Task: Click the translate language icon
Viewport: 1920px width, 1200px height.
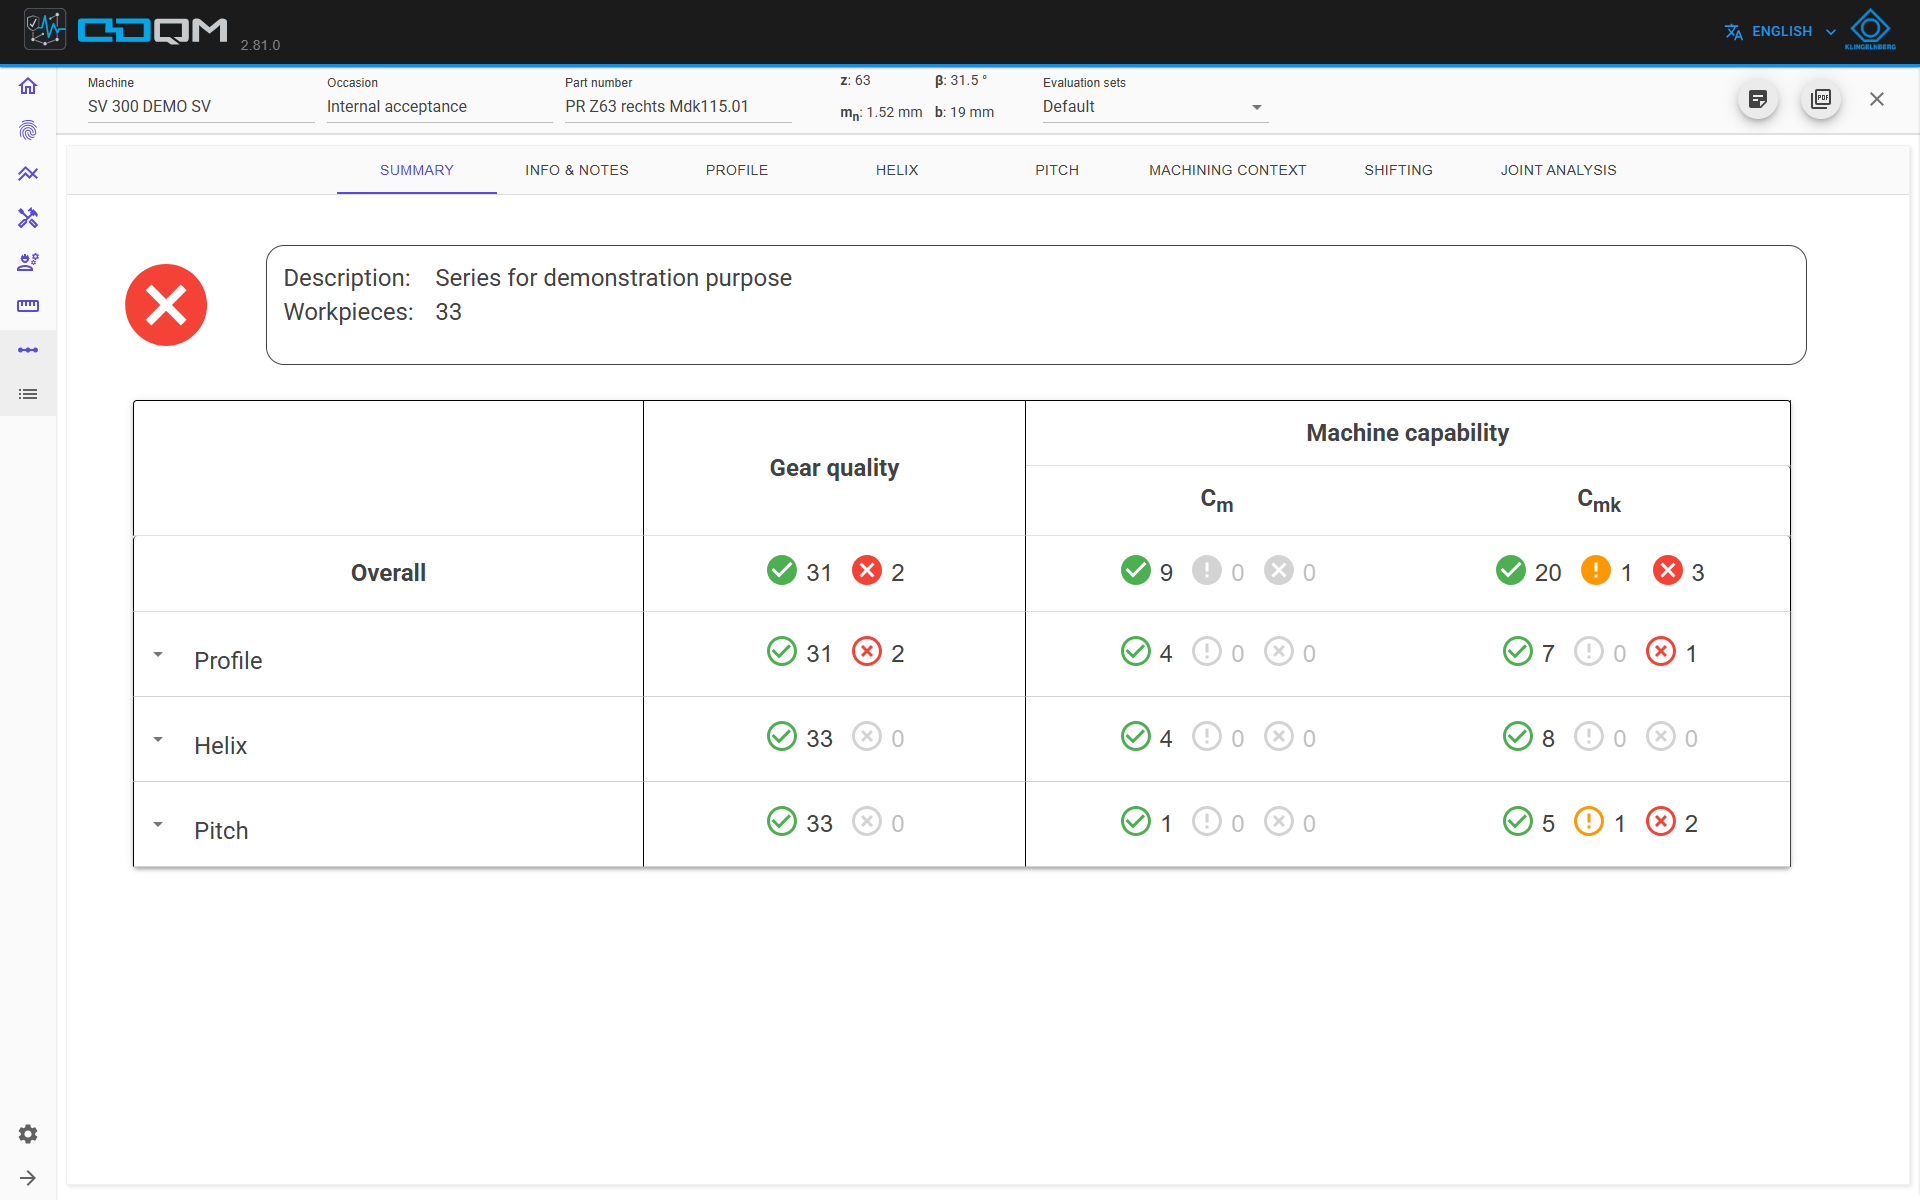Action: pyautogui.click(x=1734, y=32)
